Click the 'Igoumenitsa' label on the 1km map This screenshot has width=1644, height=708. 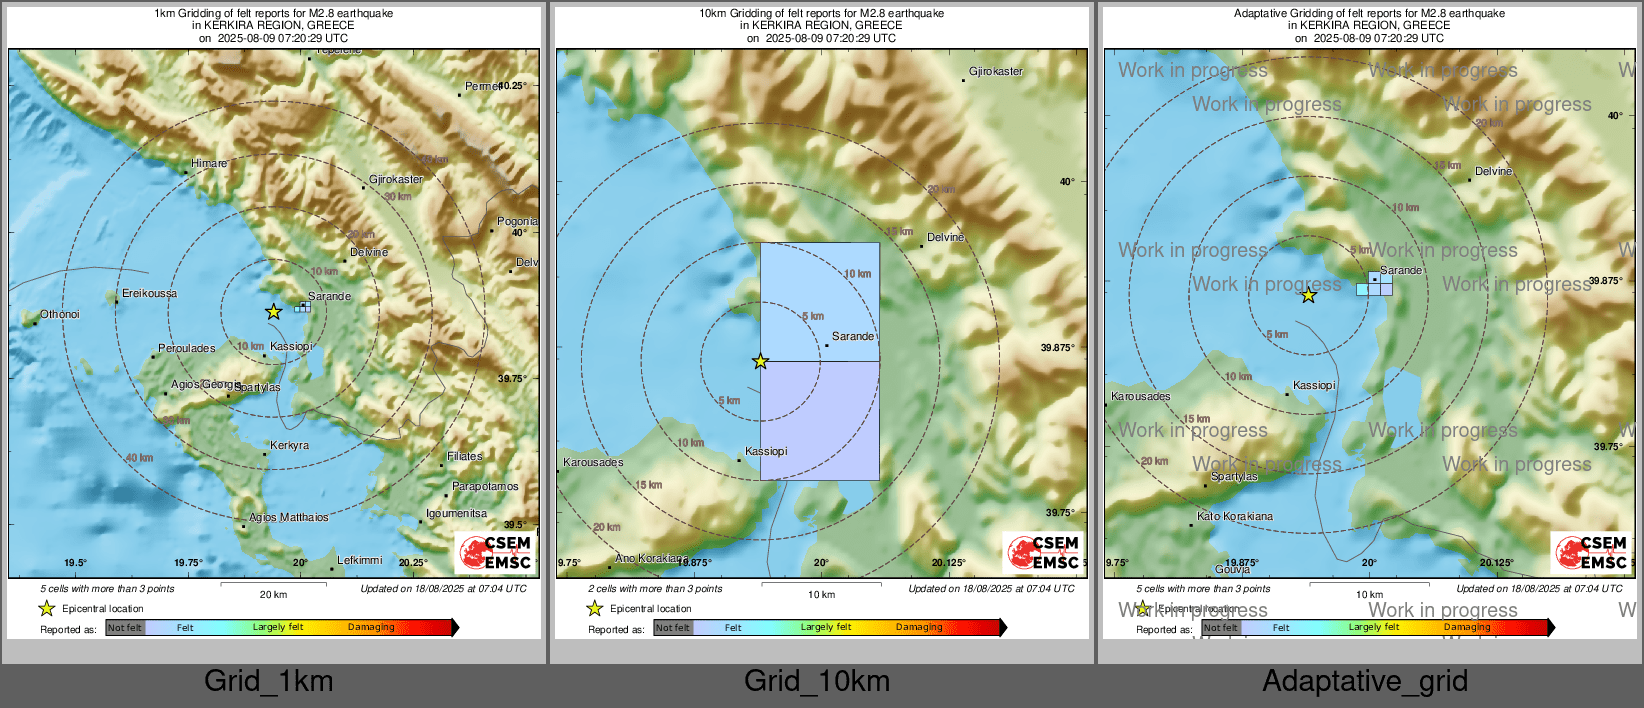pos(456,513)
